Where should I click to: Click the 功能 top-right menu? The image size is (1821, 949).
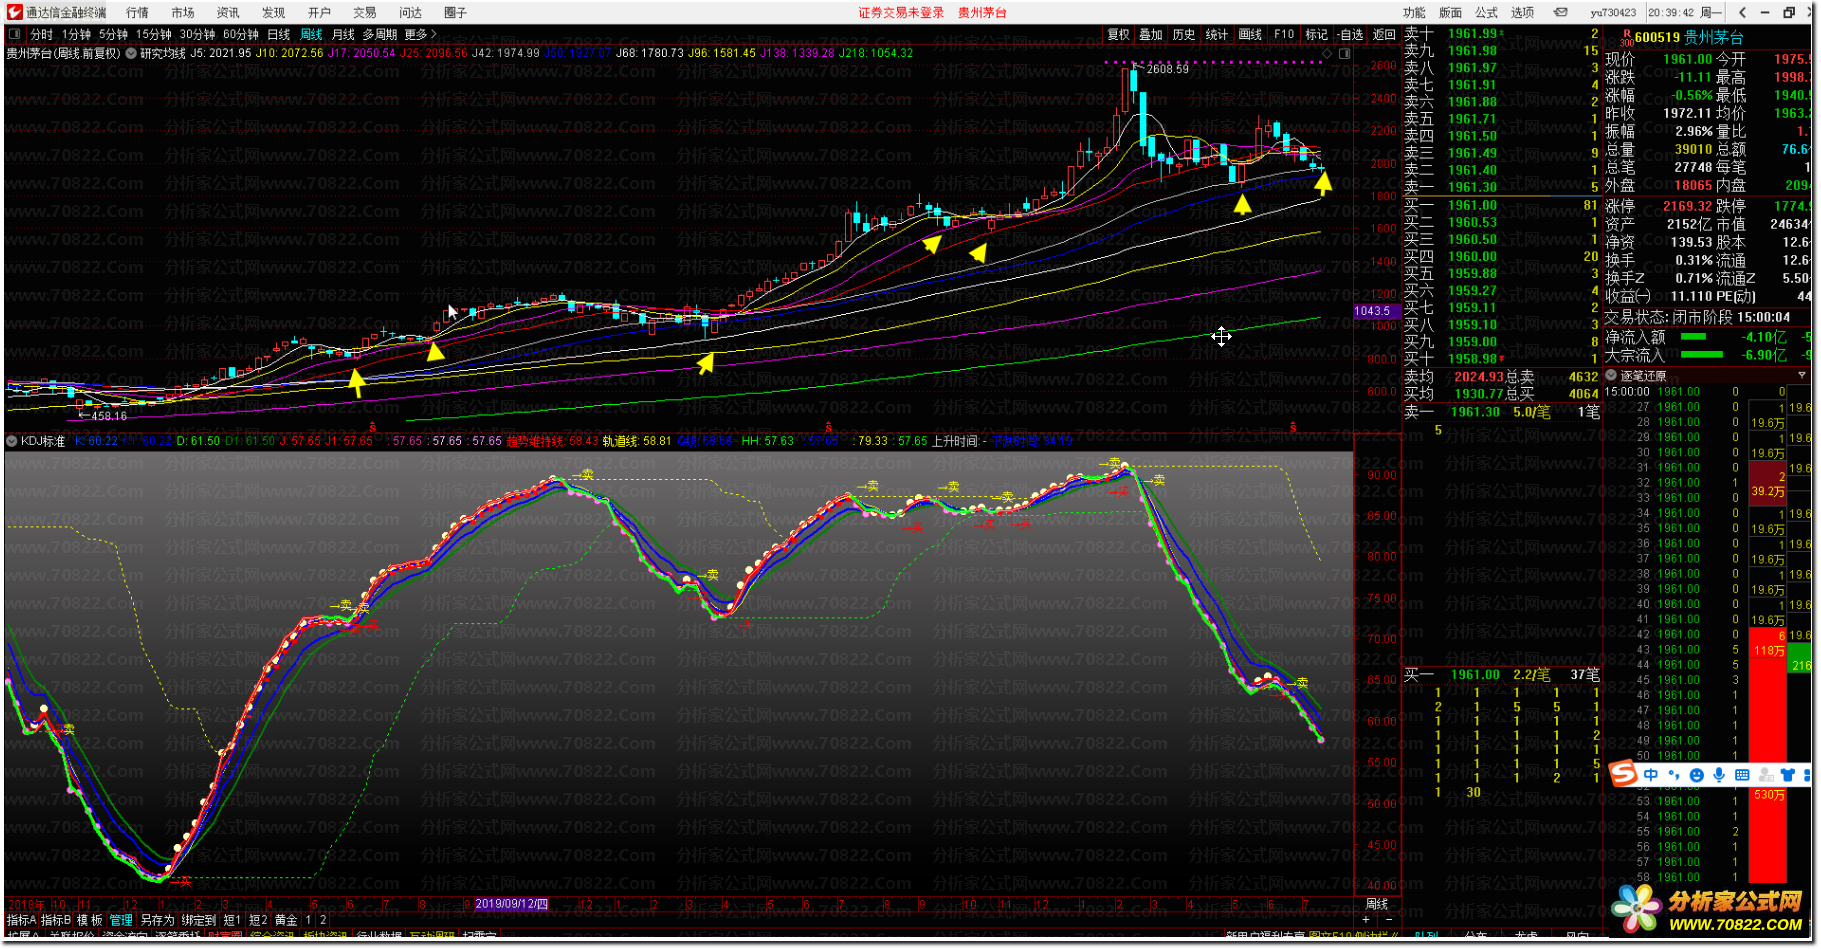click(x=1414, y=13)
